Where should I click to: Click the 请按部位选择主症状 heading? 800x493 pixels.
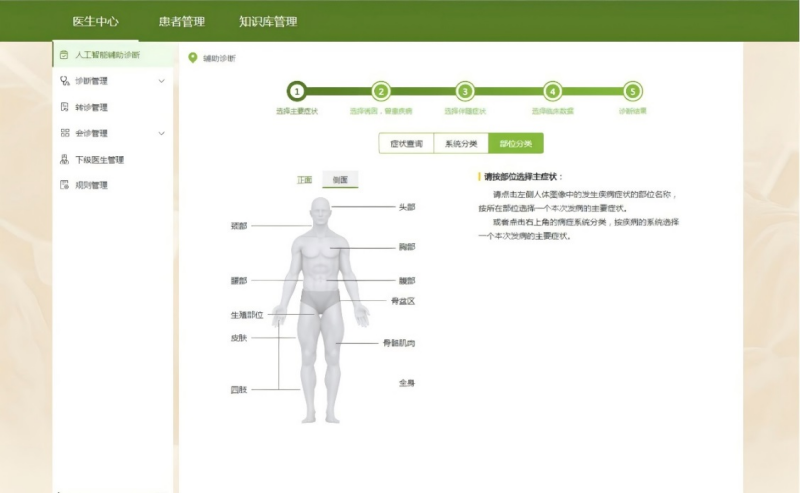(522, 177)
